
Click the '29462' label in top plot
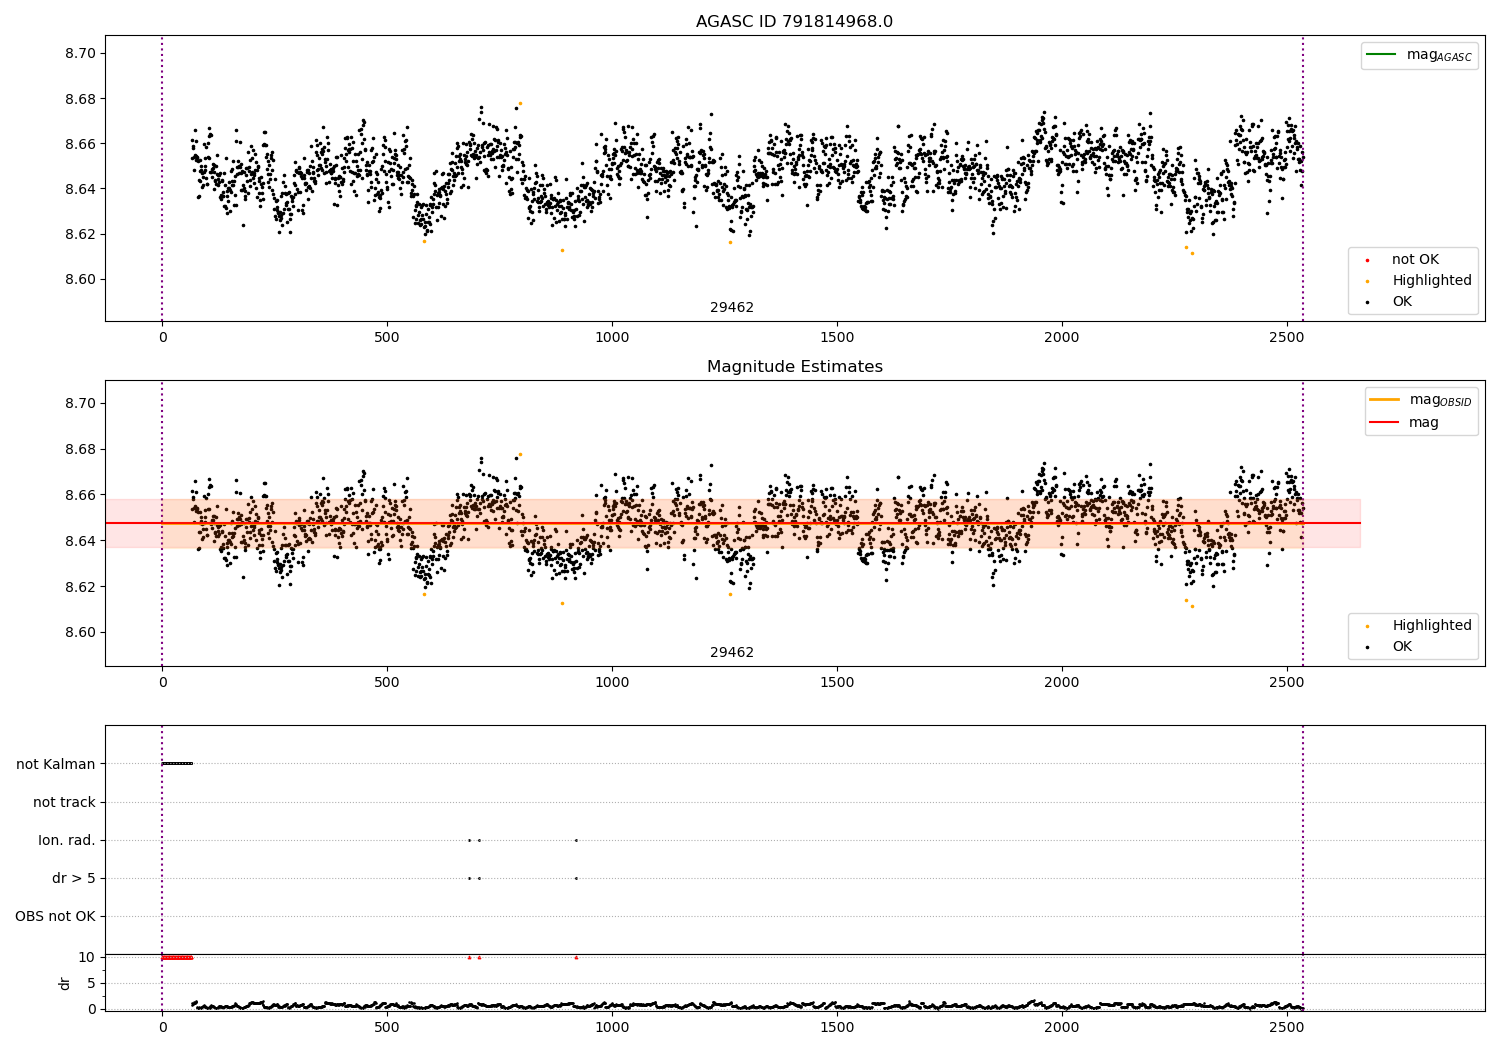click(732, 308)
